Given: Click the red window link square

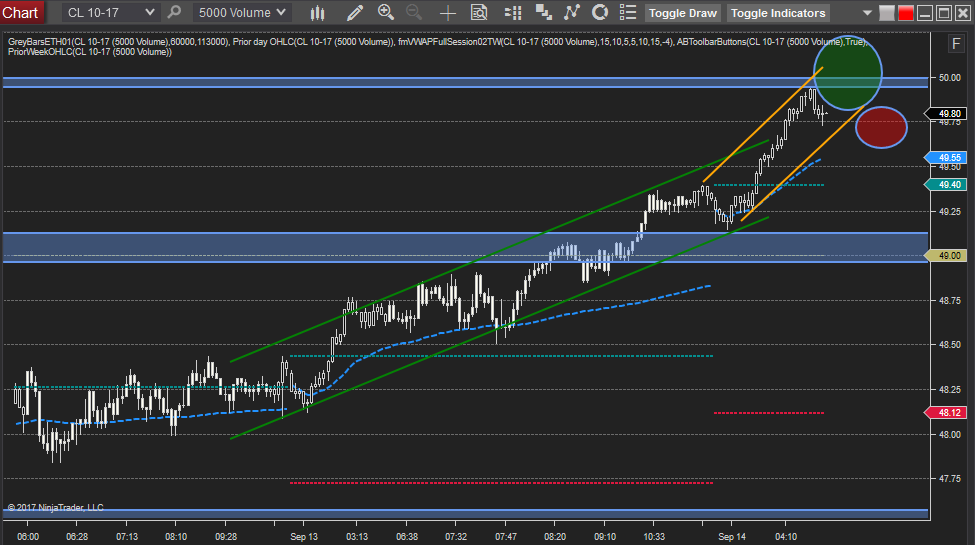Looking at the screenshot, I should click(x=906, y=13).
